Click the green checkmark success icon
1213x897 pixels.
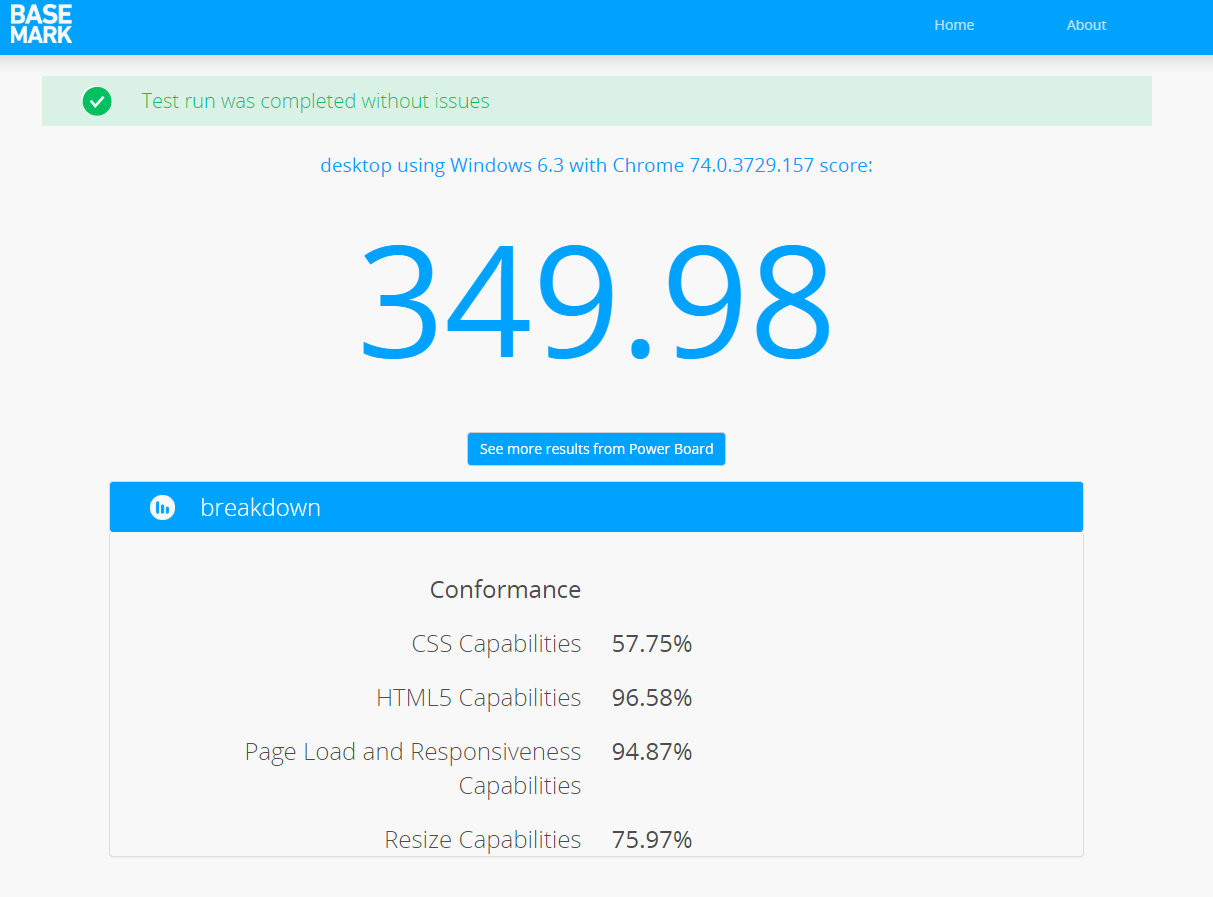click(x=97, y=101)
